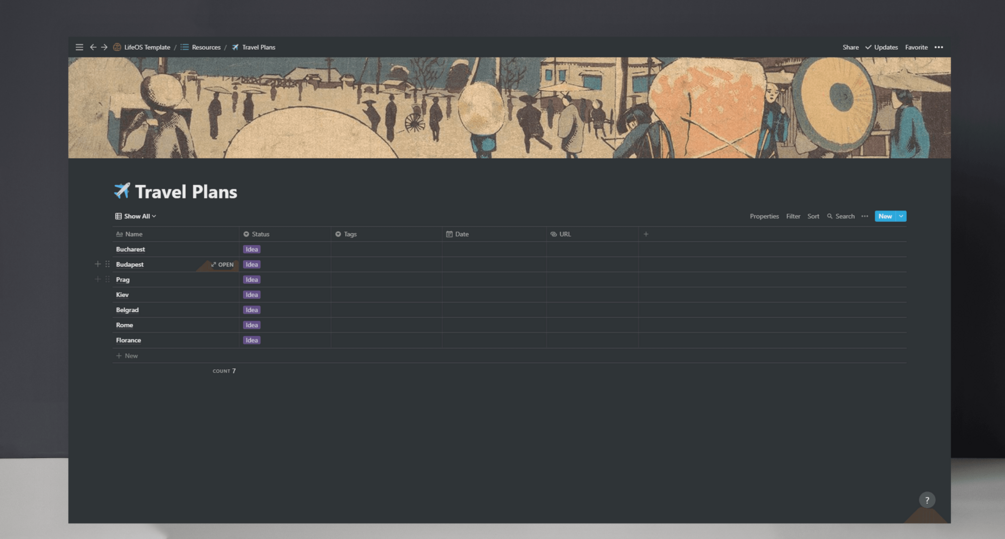Click the URL column header
This screenshot has width=1005, height=539.
point(592,235)
